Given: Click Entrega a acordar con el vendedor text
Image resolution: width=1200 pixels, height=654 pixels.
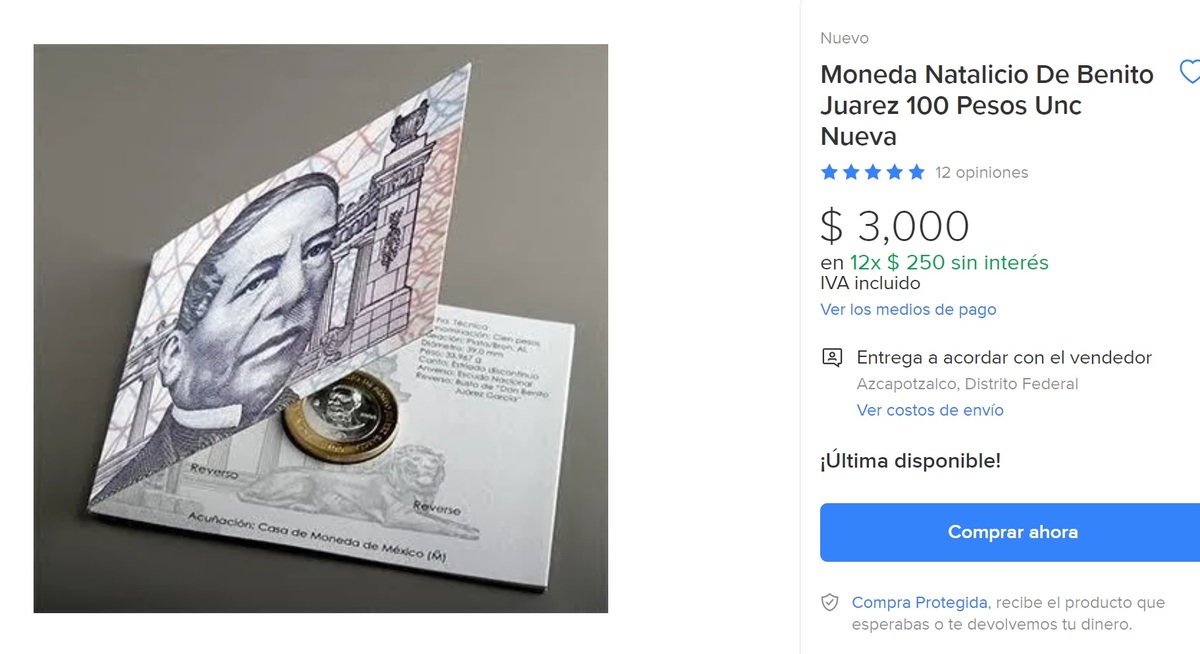Looking at the screenshot, I should click(1004, 358).
